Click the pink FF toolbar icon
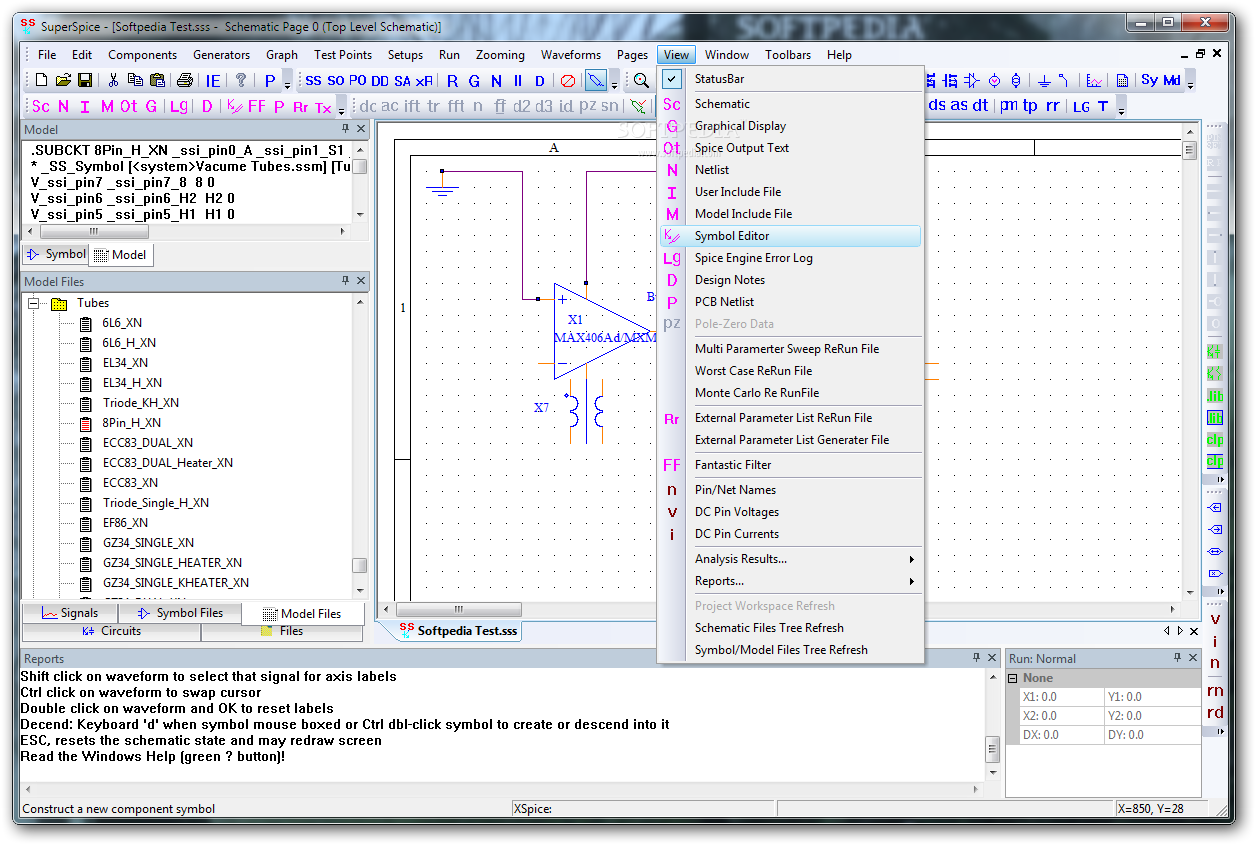1256x845 pixels. coord(257,106)
